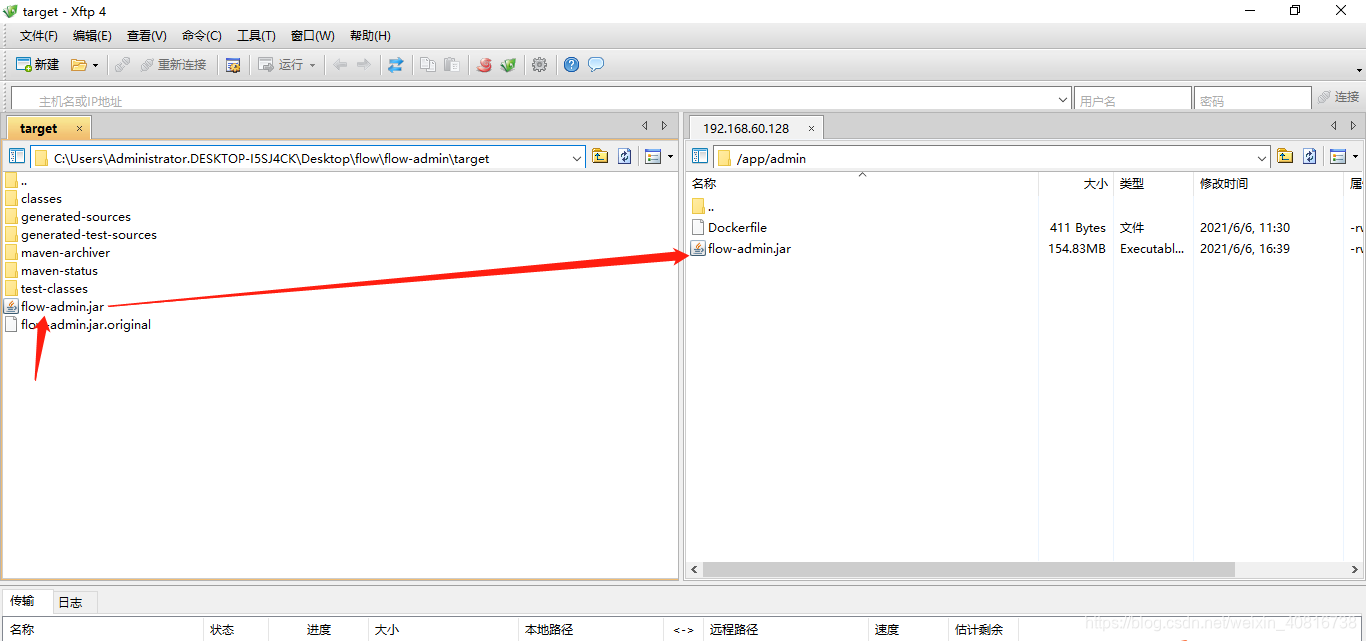Viewport: 1366px width, 641px height.
Task: Open the 窗口(W) menu
Action: (312, 36)
